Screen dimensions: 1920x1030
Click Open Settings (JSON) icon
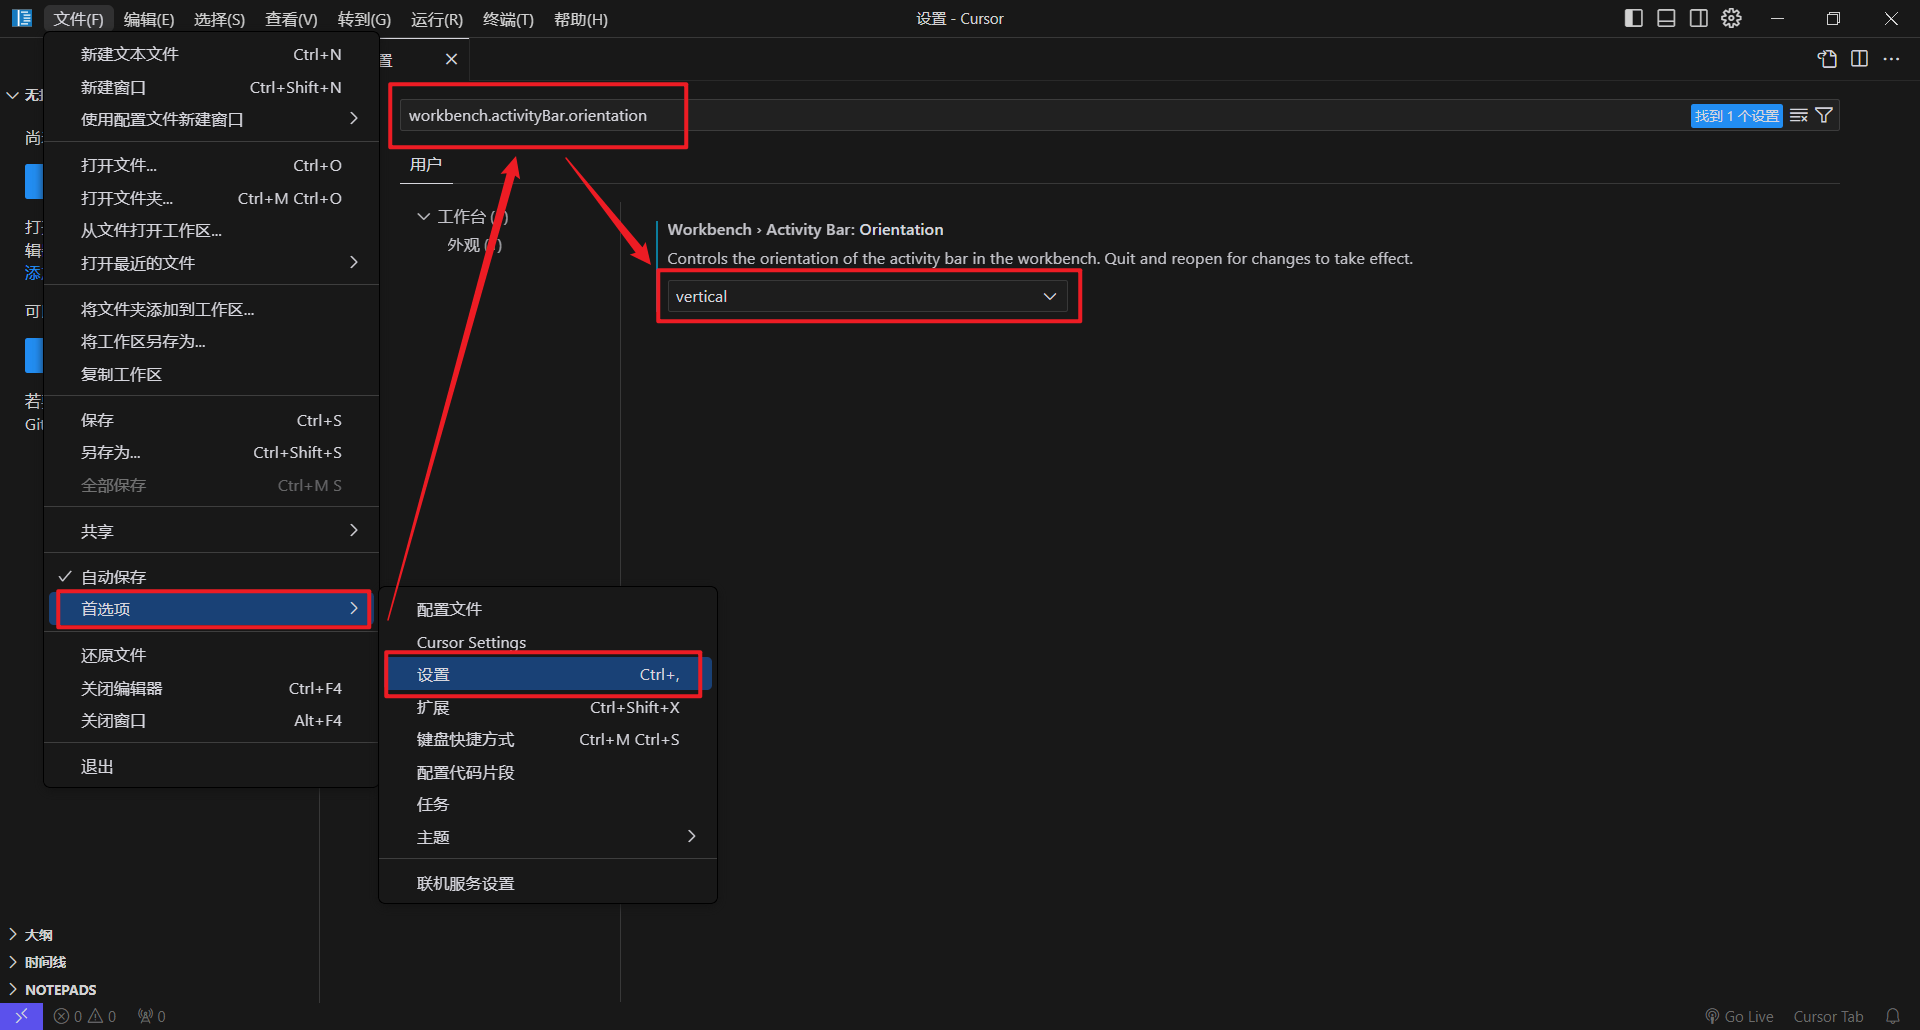tap(1827, 59)
